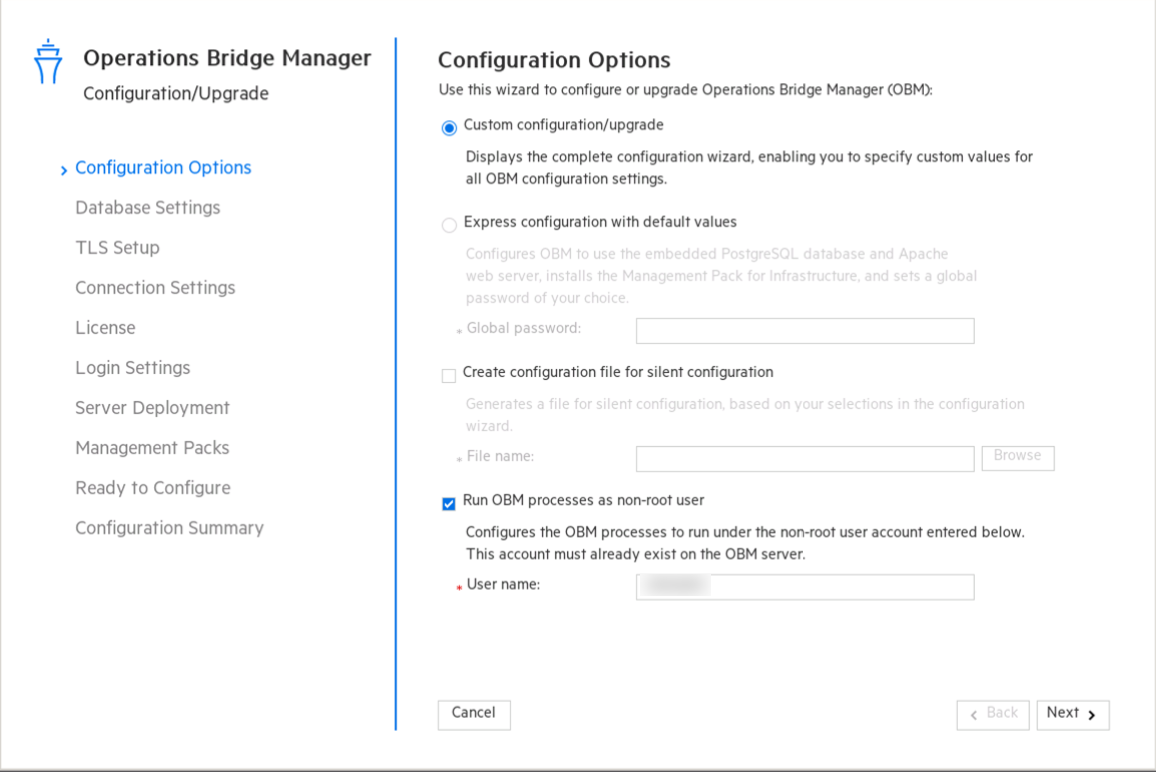Open Configuration Options wizard step

click(x=163, y=168)
